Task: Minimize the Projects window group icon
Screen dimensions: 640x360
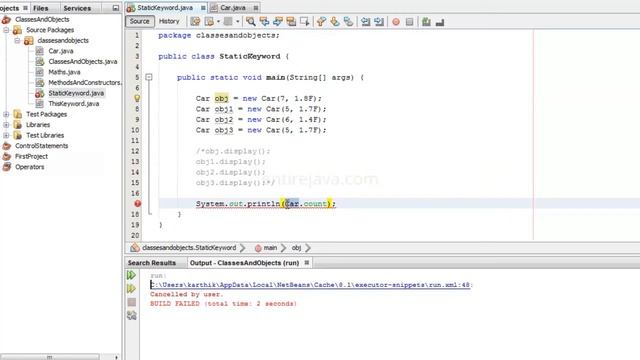Action: (116, 8)
